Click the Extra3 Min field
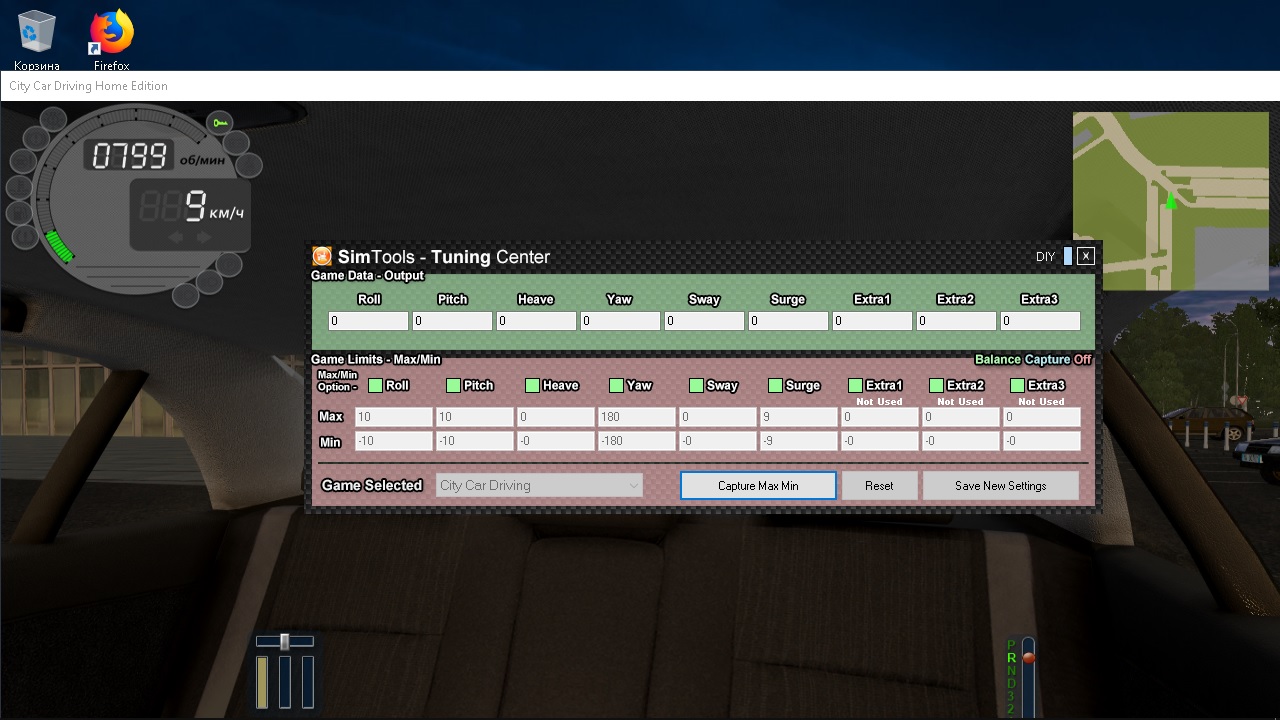Viewport: 1280px width, 720px height. pyautogui.click(x=1042, y=441)
